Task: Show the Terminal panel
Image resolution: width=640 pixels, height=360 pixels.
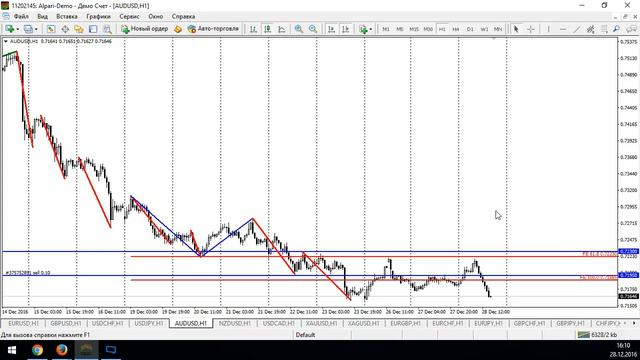Action: click(93, 29)
